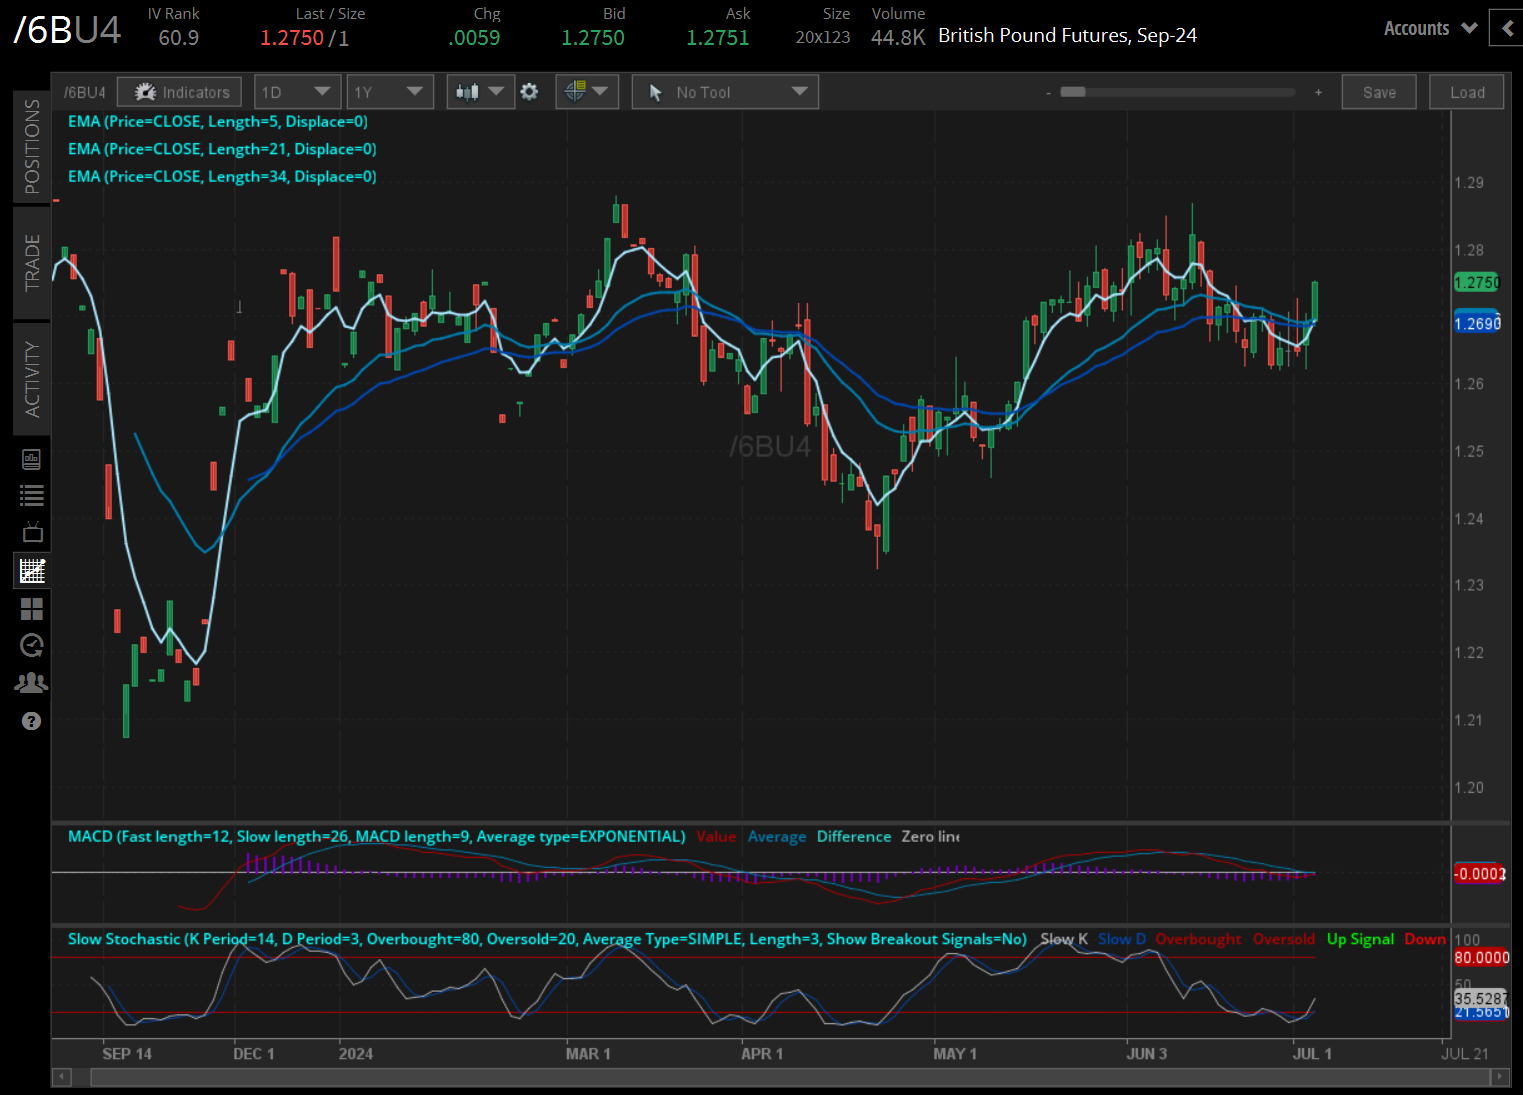Click the chart zoom slider handle

1073,92
